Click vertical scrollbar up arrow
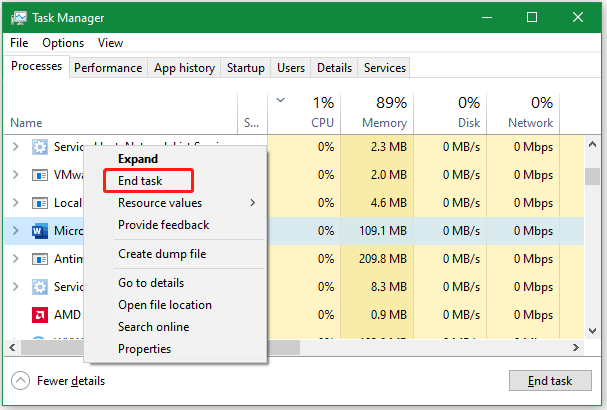Image resolution: width=607 pixels, height=410 pixels. tap(592, 144)
